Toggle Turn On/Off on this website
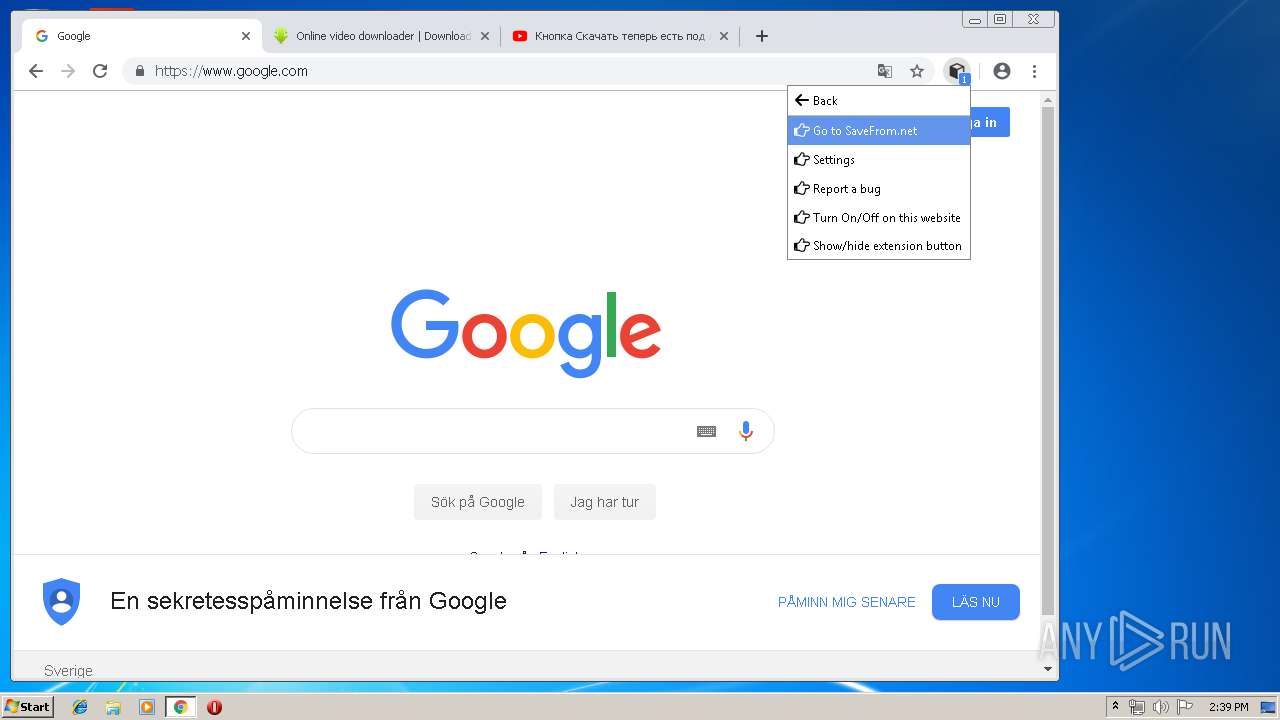1280x720 pixels. 879,217
